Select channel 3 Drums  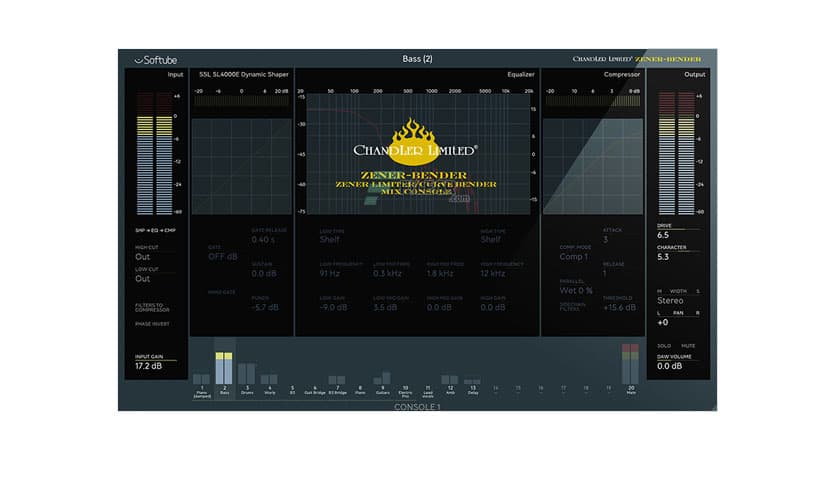coord(247,379)
